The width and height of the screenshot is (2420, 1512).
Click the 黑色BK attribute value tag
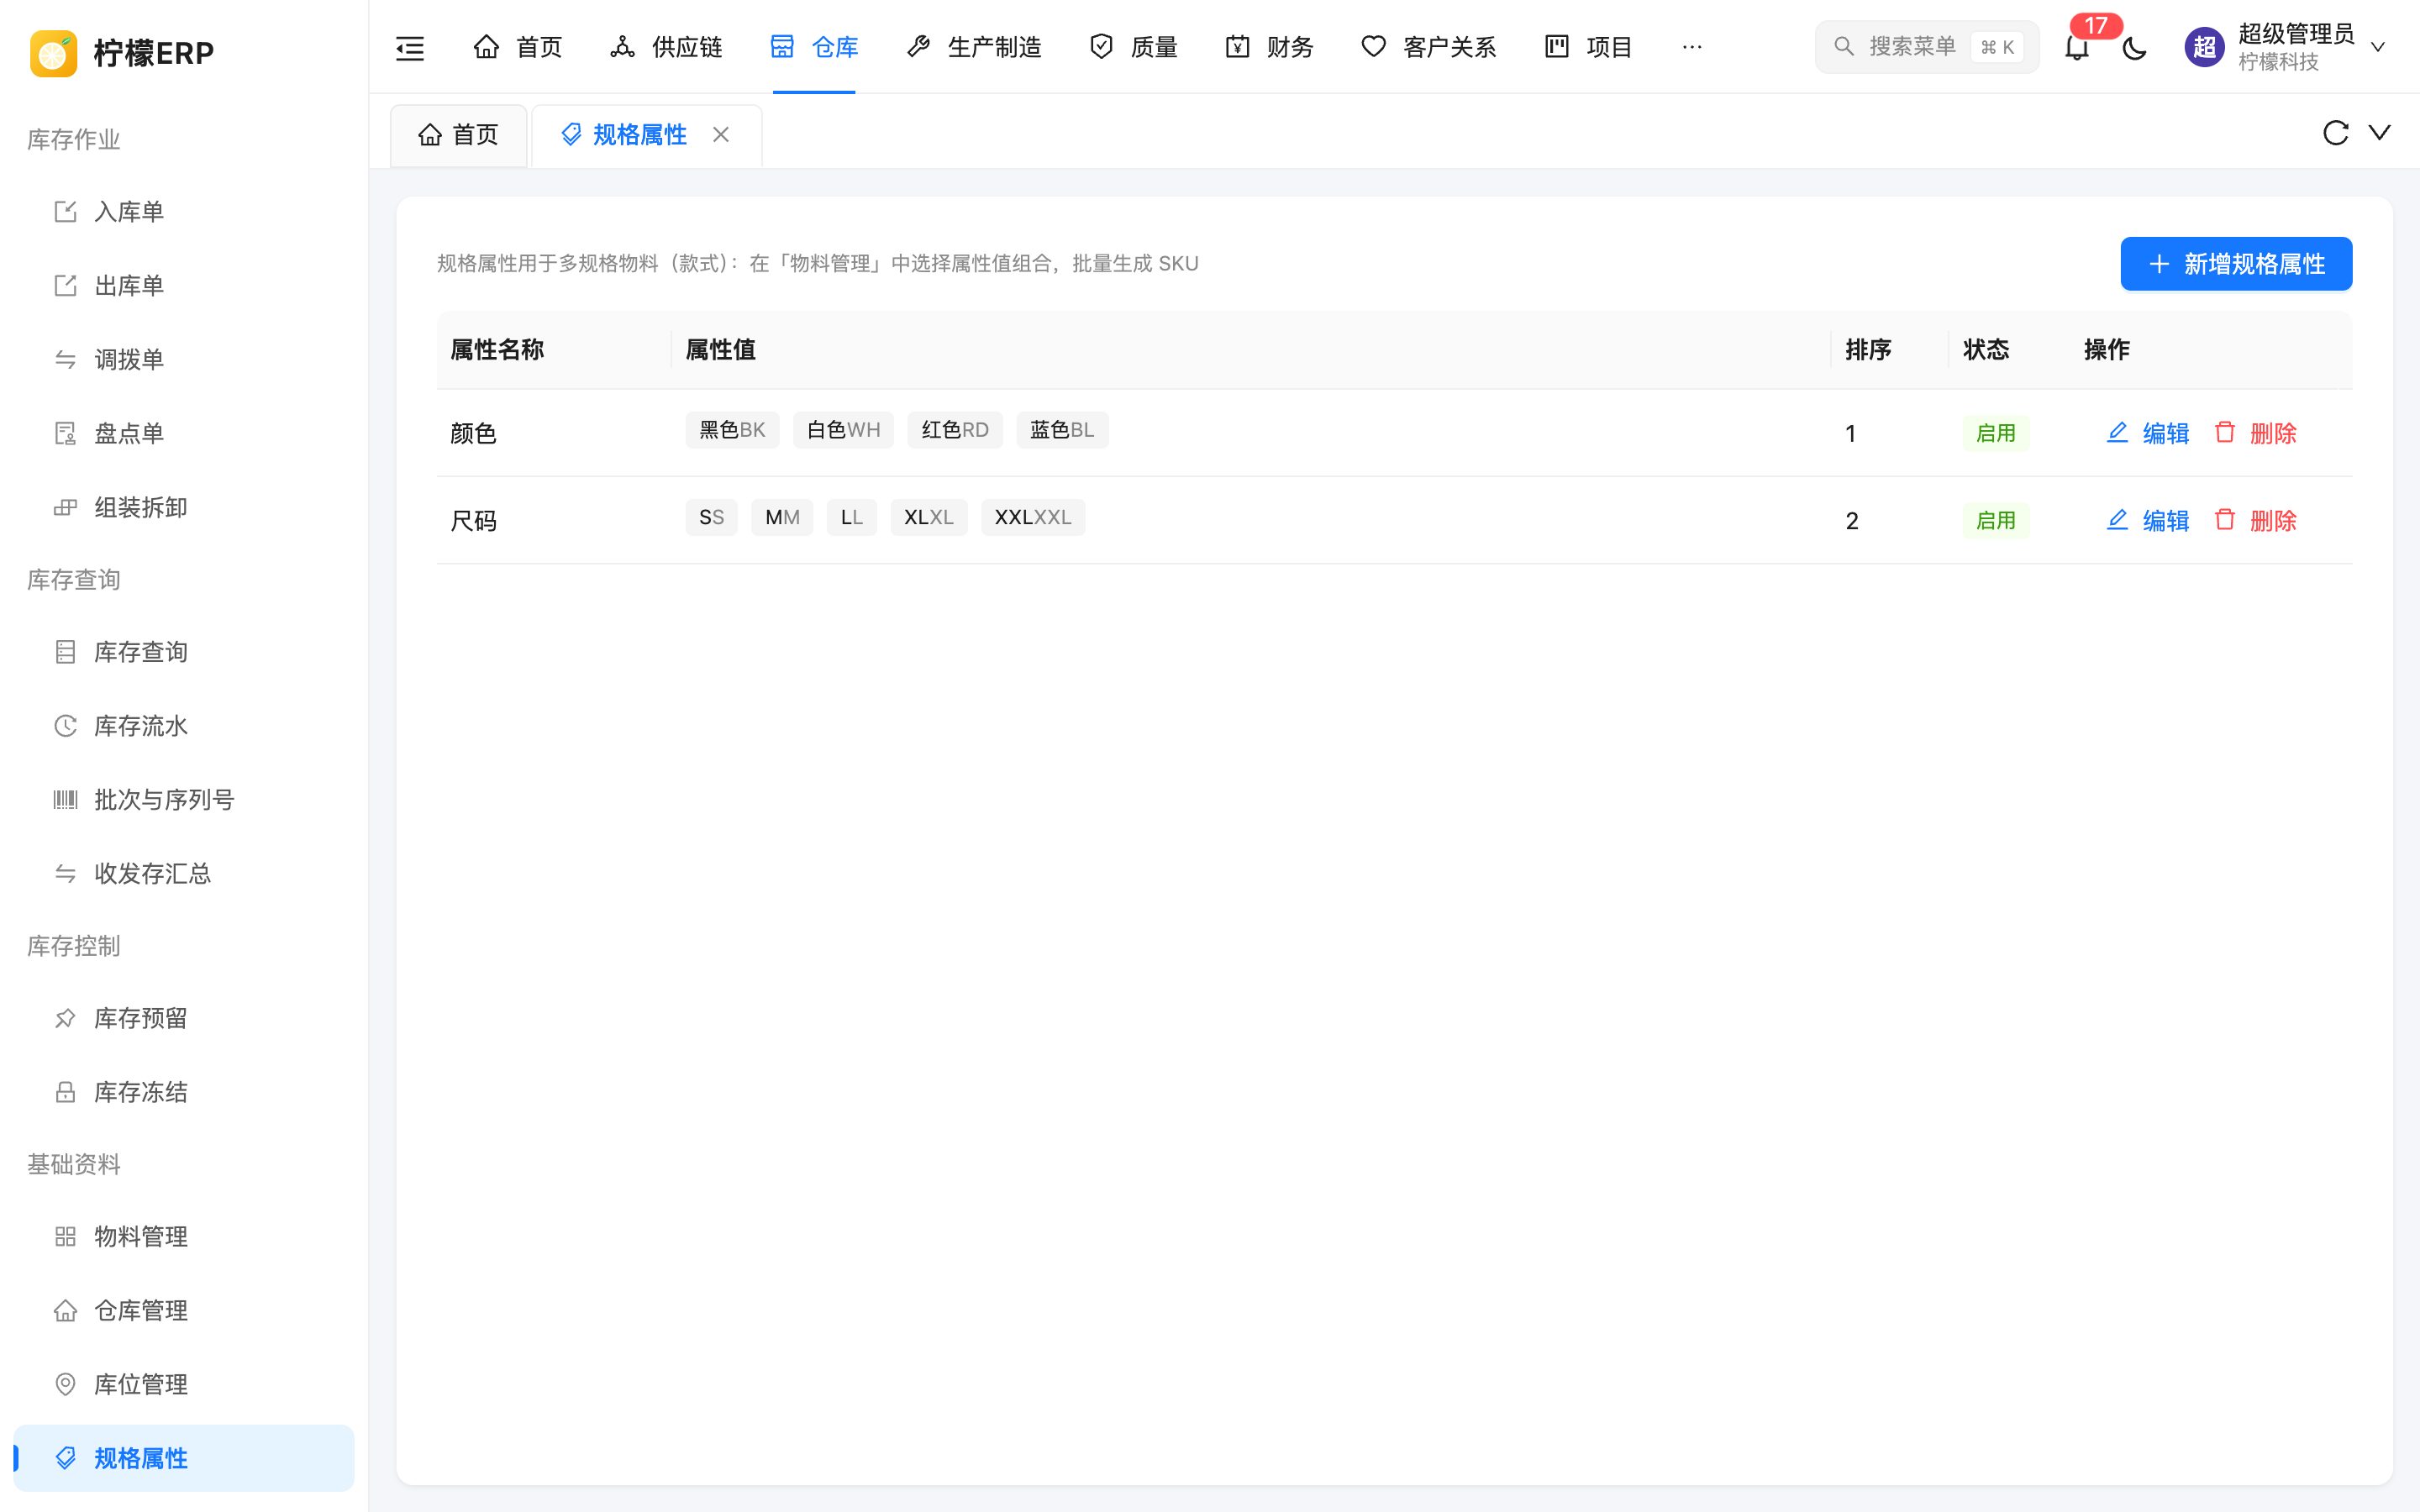pyautogui.click(x=732, y=430)
